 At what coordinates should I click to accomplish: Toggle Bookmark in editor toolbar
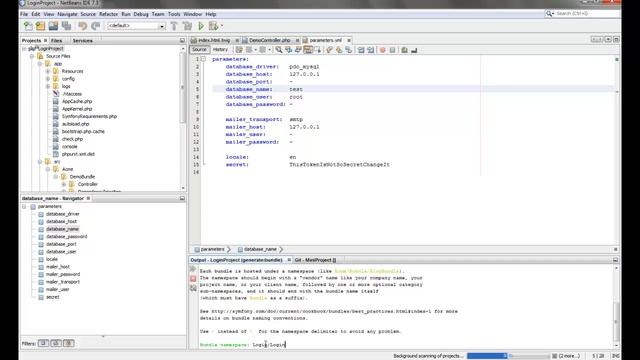[349, 50]
